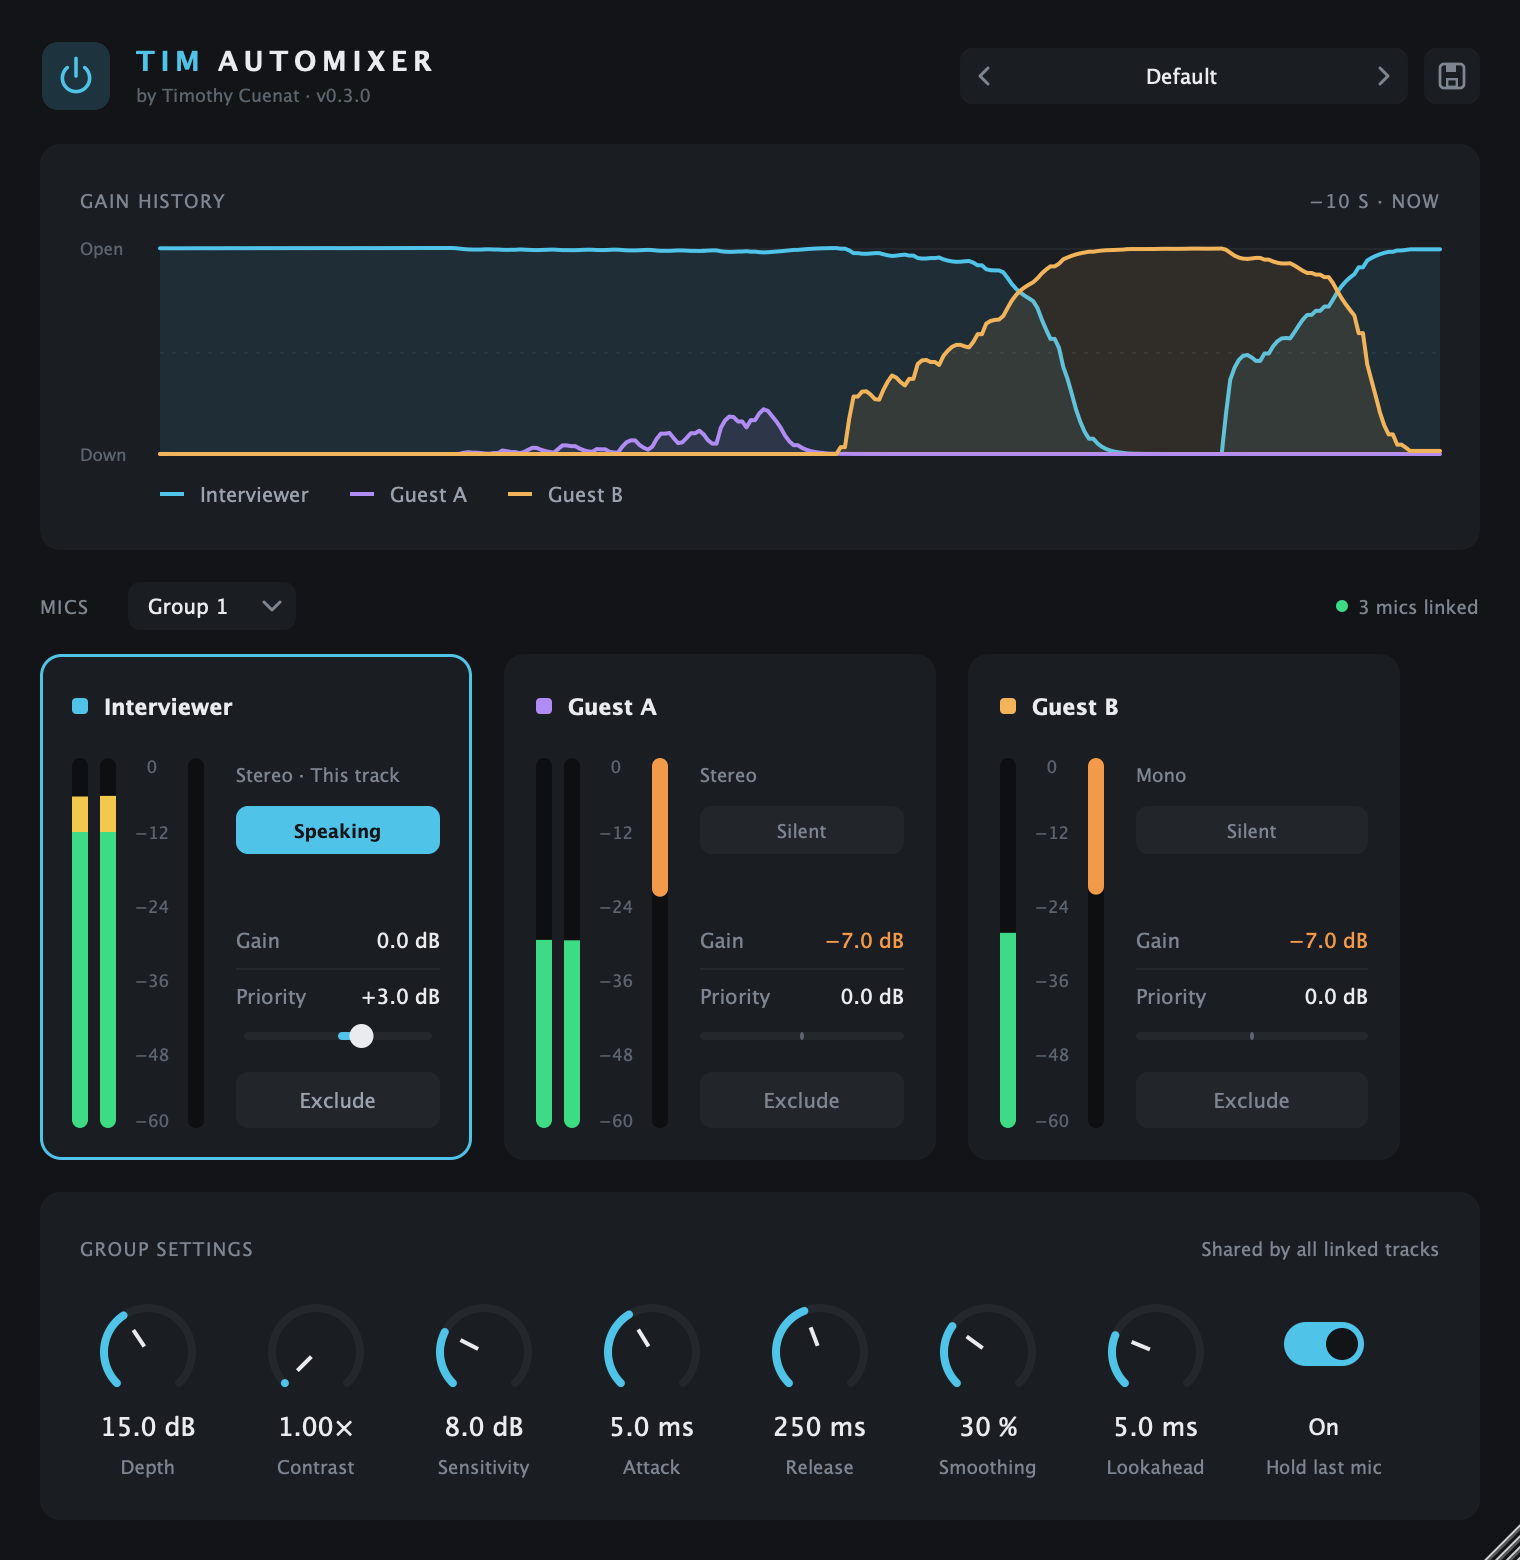The image size is (1520, 1560).
Task: Click Guest A Priority 0.0 dB value
Action: coord(872,997)
